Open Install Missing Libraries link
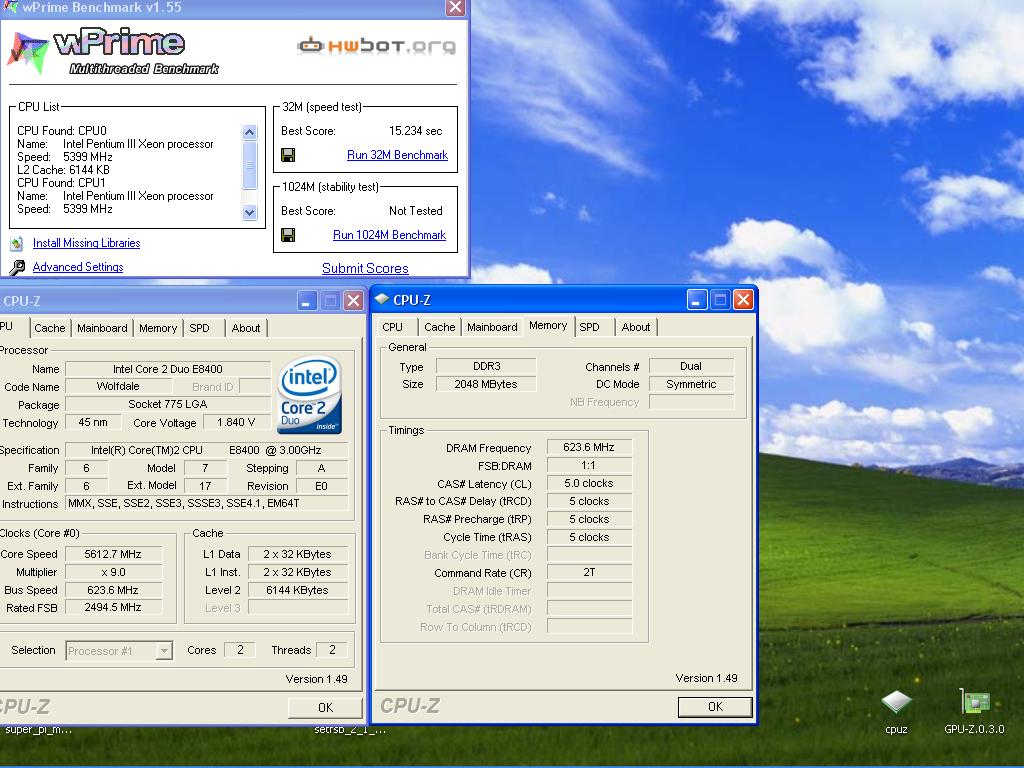Image resolution: width=1024 pixels, height=768 pixels. (x=86, y=243)
